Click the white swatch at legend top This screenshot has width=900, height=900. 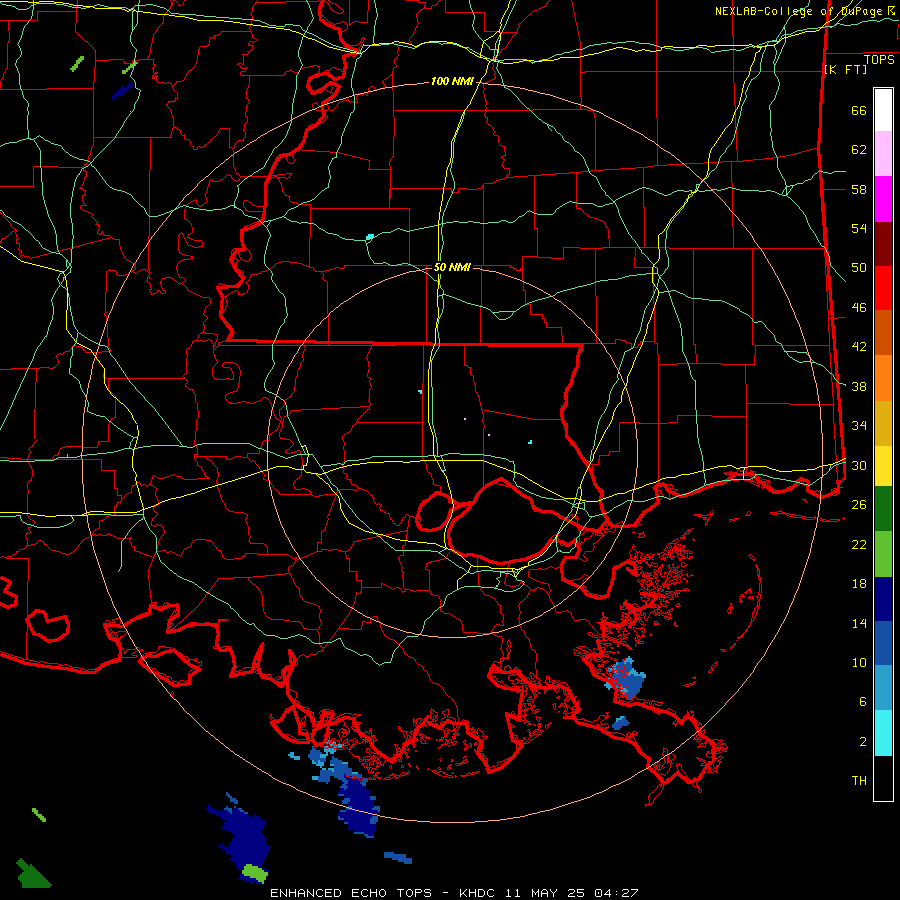tap(883, 110)
